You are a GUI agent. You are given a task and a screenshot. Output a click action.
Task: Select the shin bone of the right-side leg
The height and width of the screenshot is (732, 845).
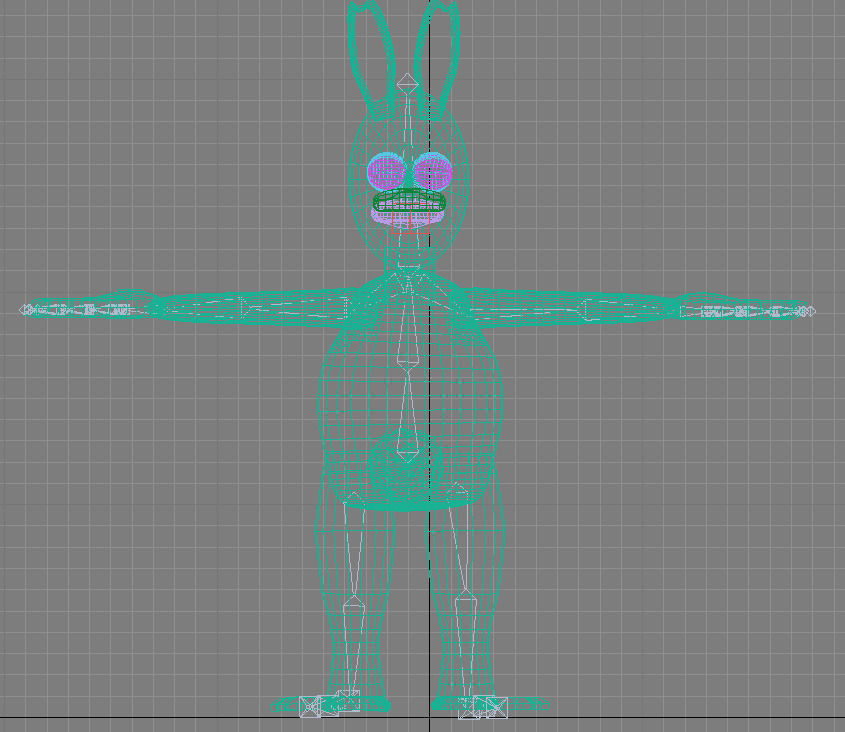[x=466, y=644]
